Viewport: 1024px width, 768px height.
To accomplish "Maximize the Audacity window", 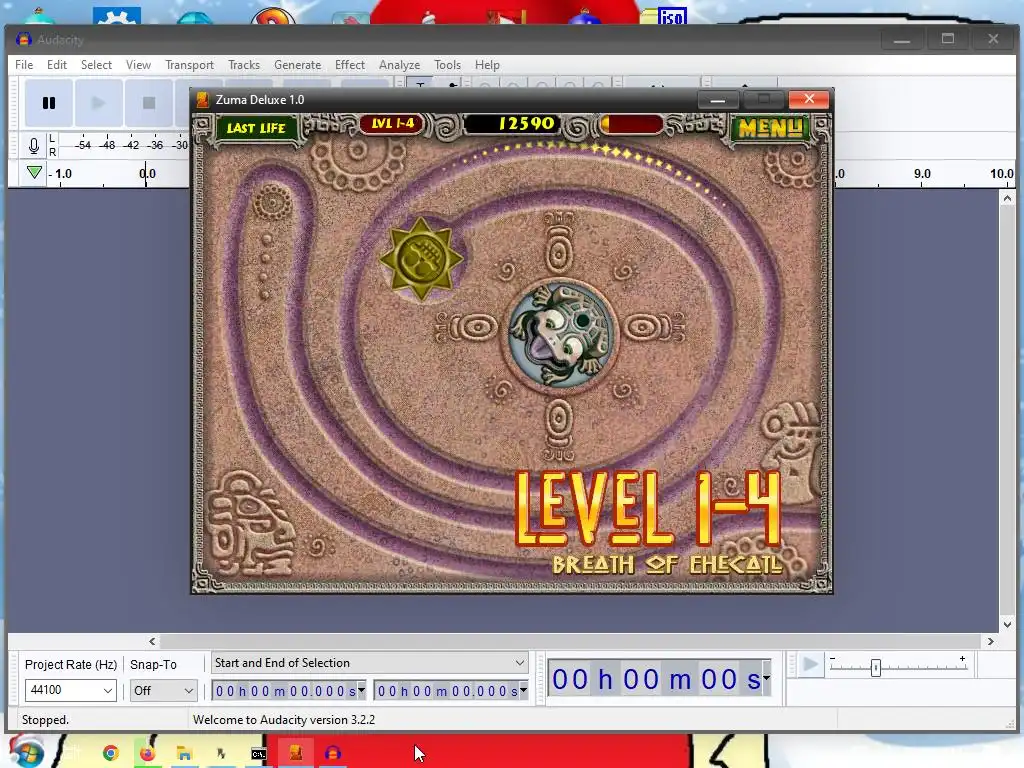I will [x=948, y=39].
